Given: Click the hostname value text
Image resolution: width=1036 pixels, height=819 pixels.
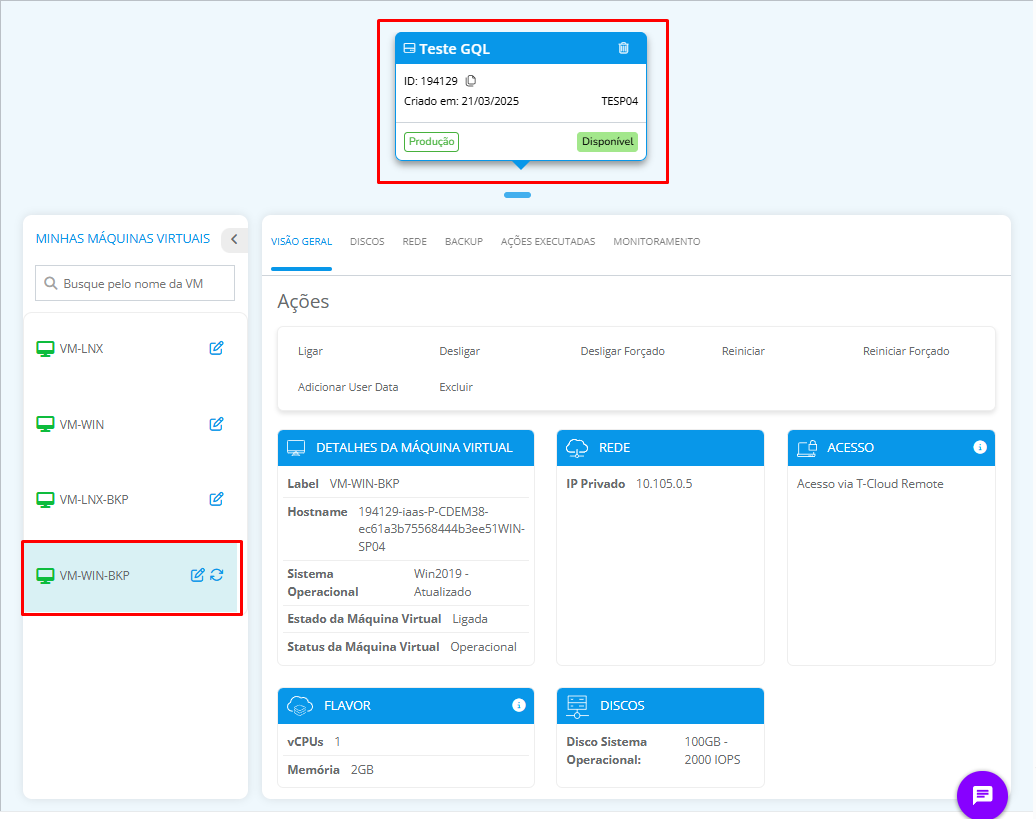Looking at the screenshot, I should (441, 529).
